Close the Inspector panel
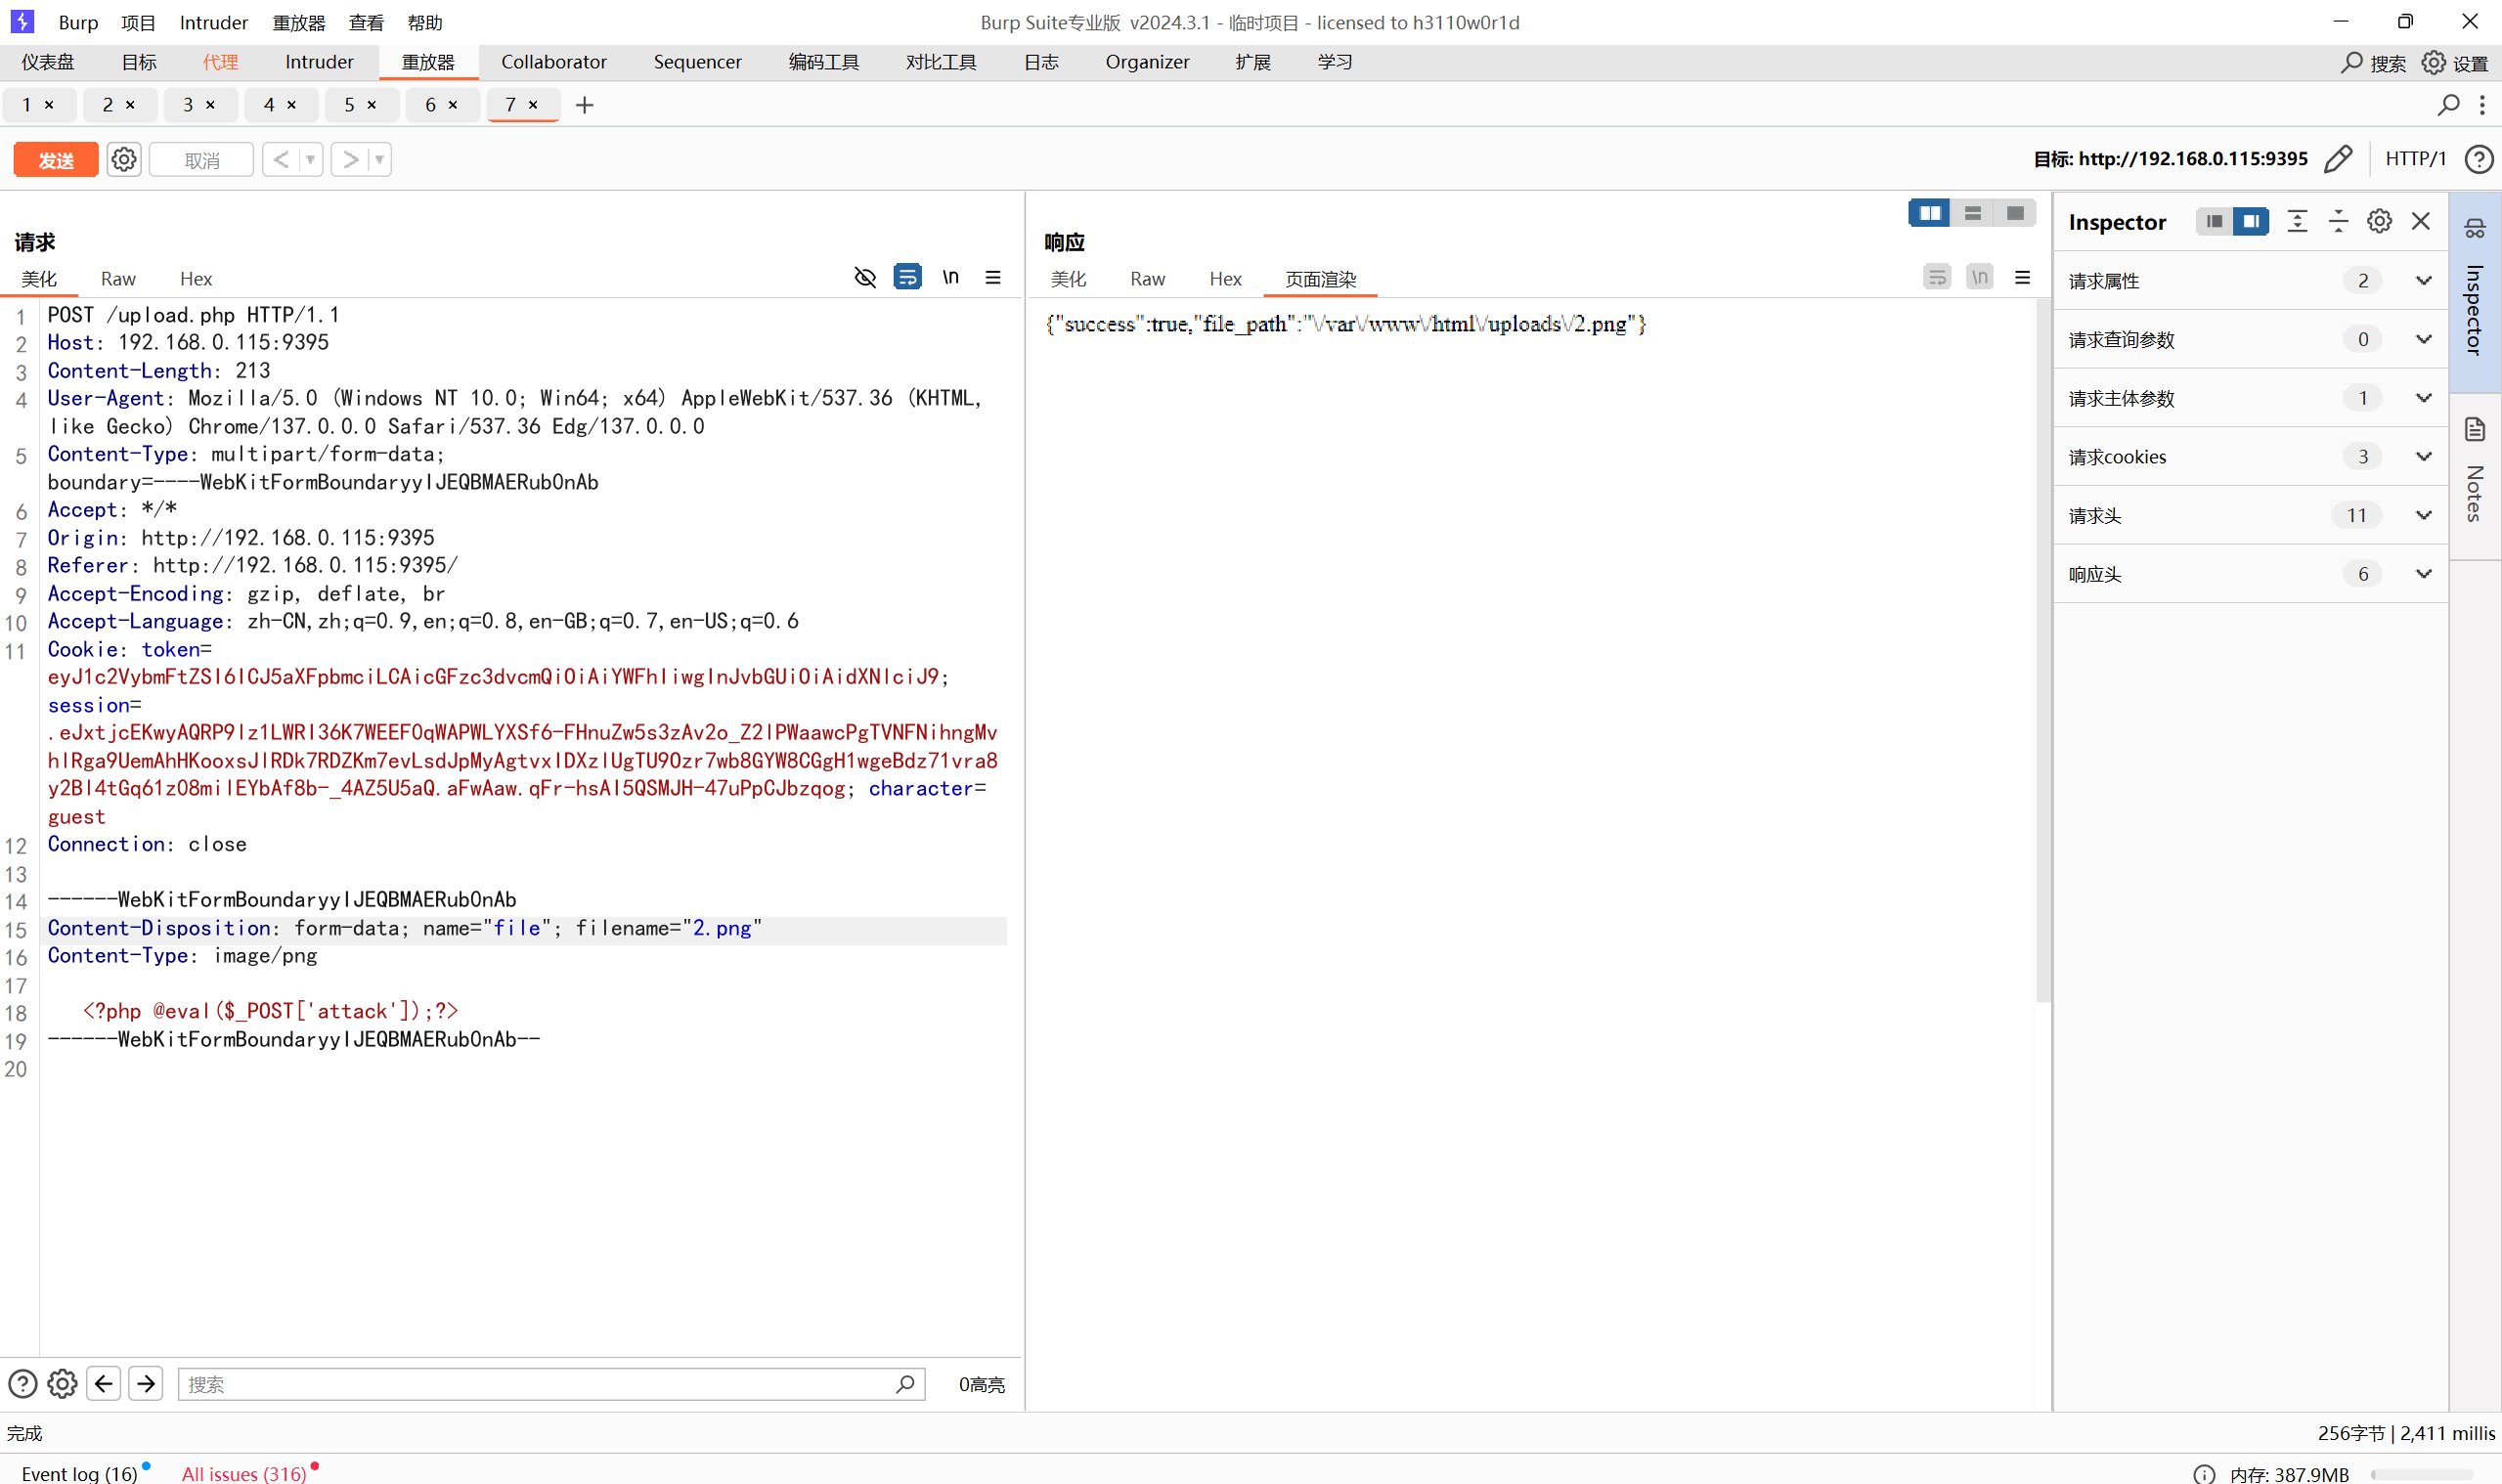 (x=2420, y=221)
